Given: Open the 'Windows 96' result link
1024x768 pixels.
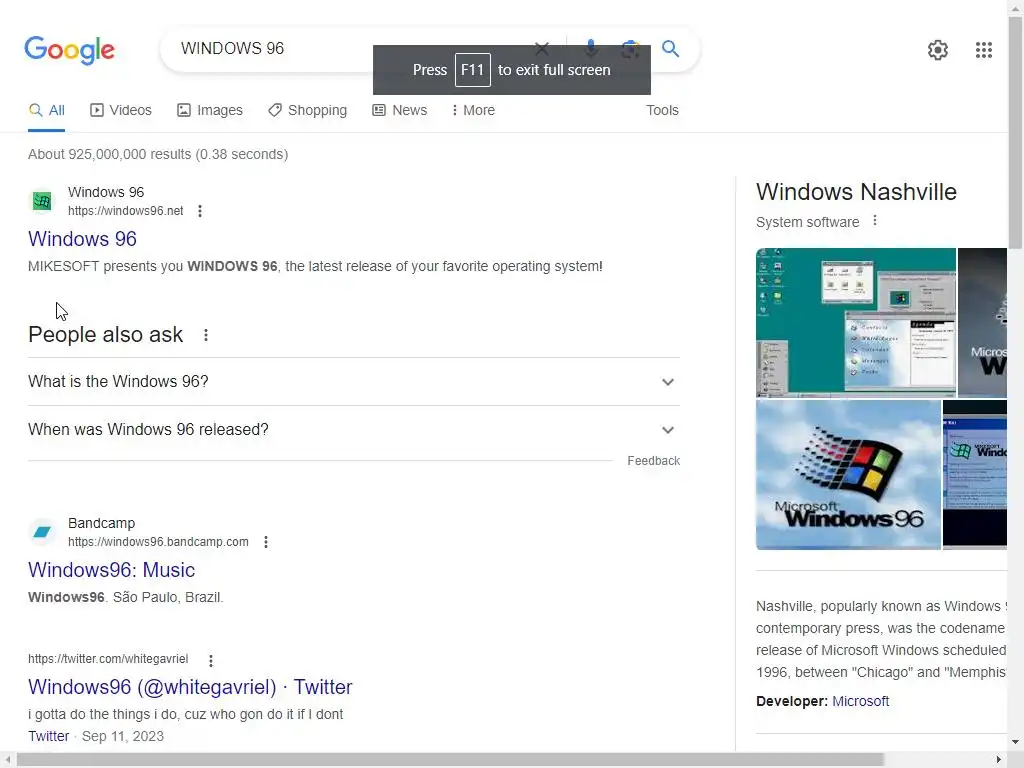Looking at the screenshot, I should [x=82, y=239].
